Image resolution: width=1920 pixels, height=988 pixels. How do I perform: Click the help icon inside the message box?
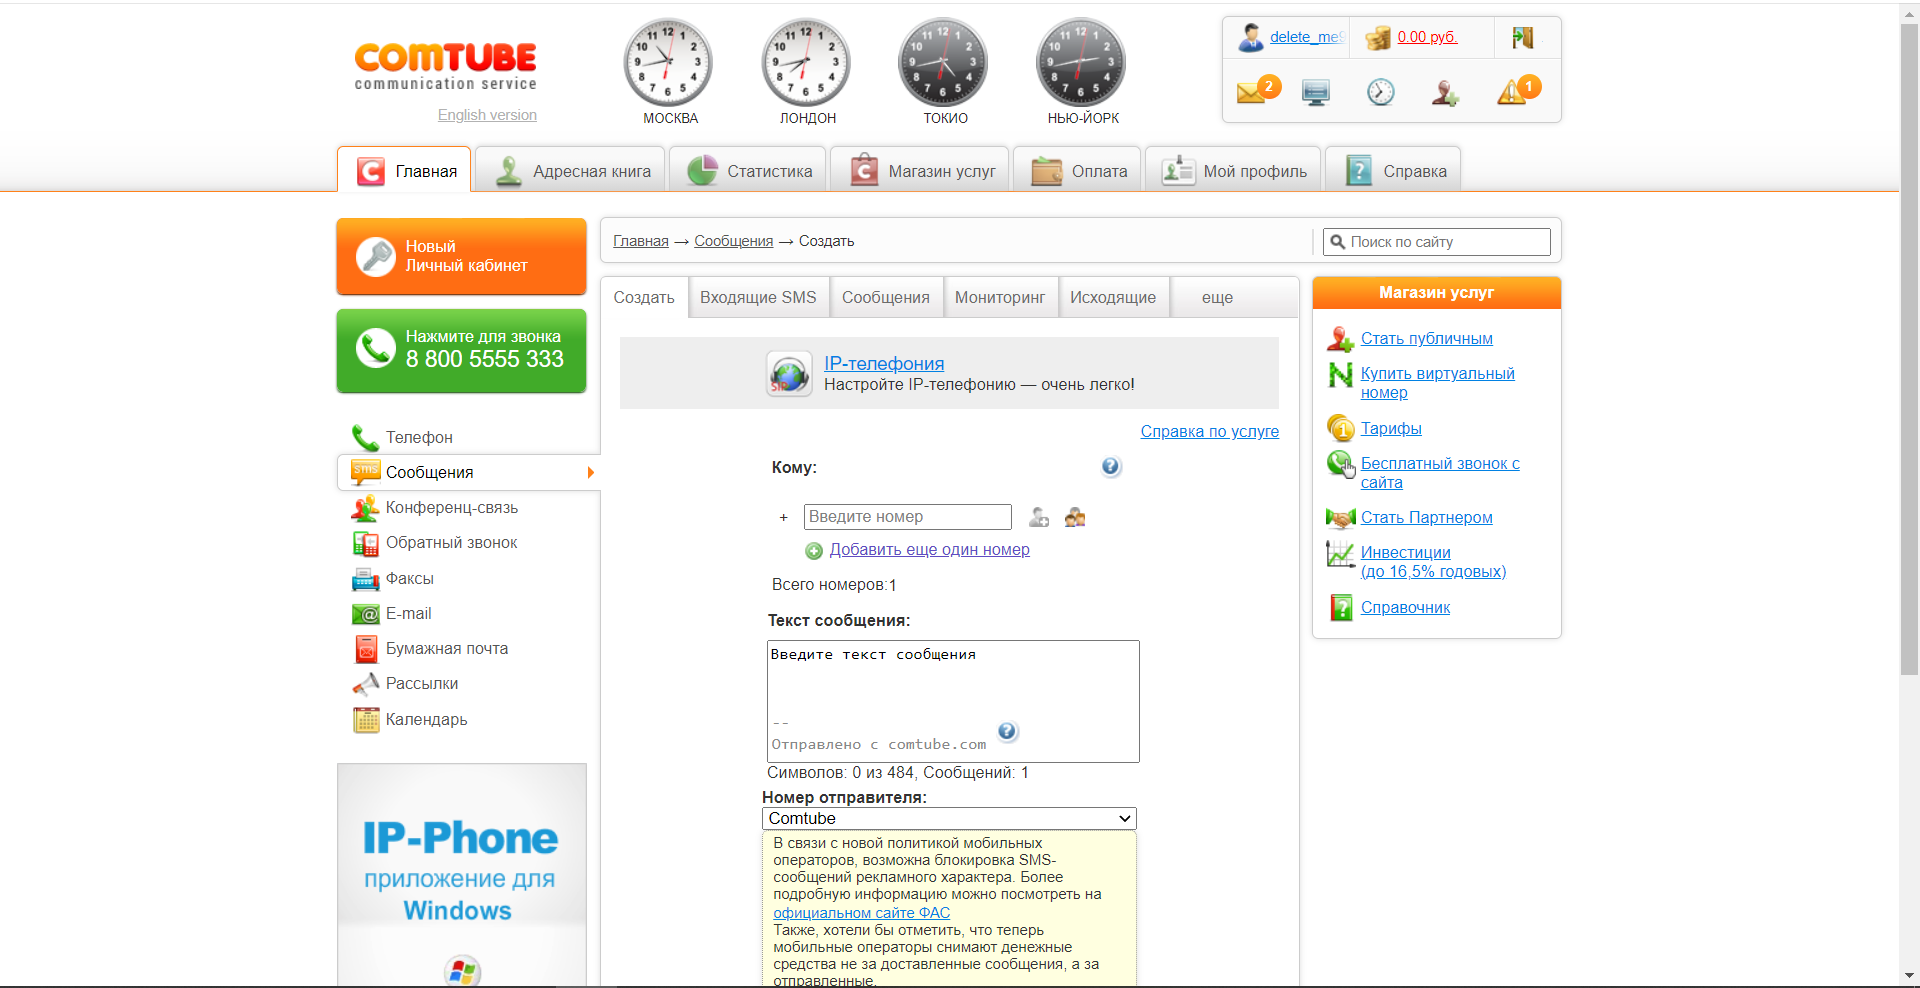click(x=1007, y=731)
